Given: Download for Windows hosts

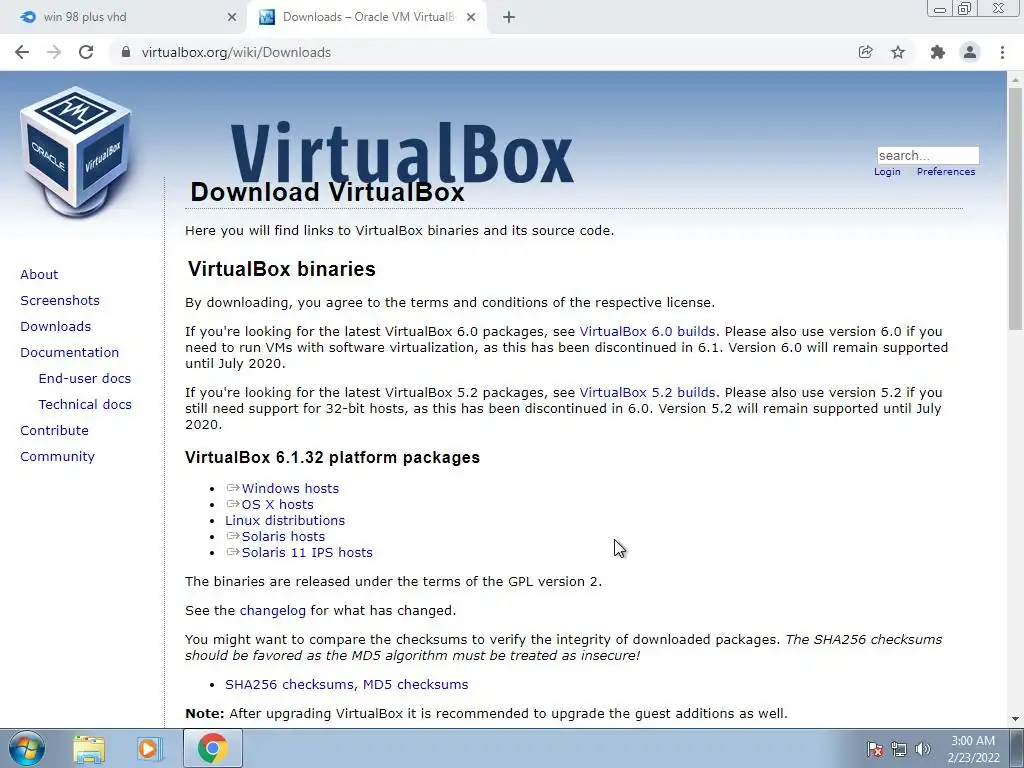Looking at the screenshot, I should click(x=290, y=488).
